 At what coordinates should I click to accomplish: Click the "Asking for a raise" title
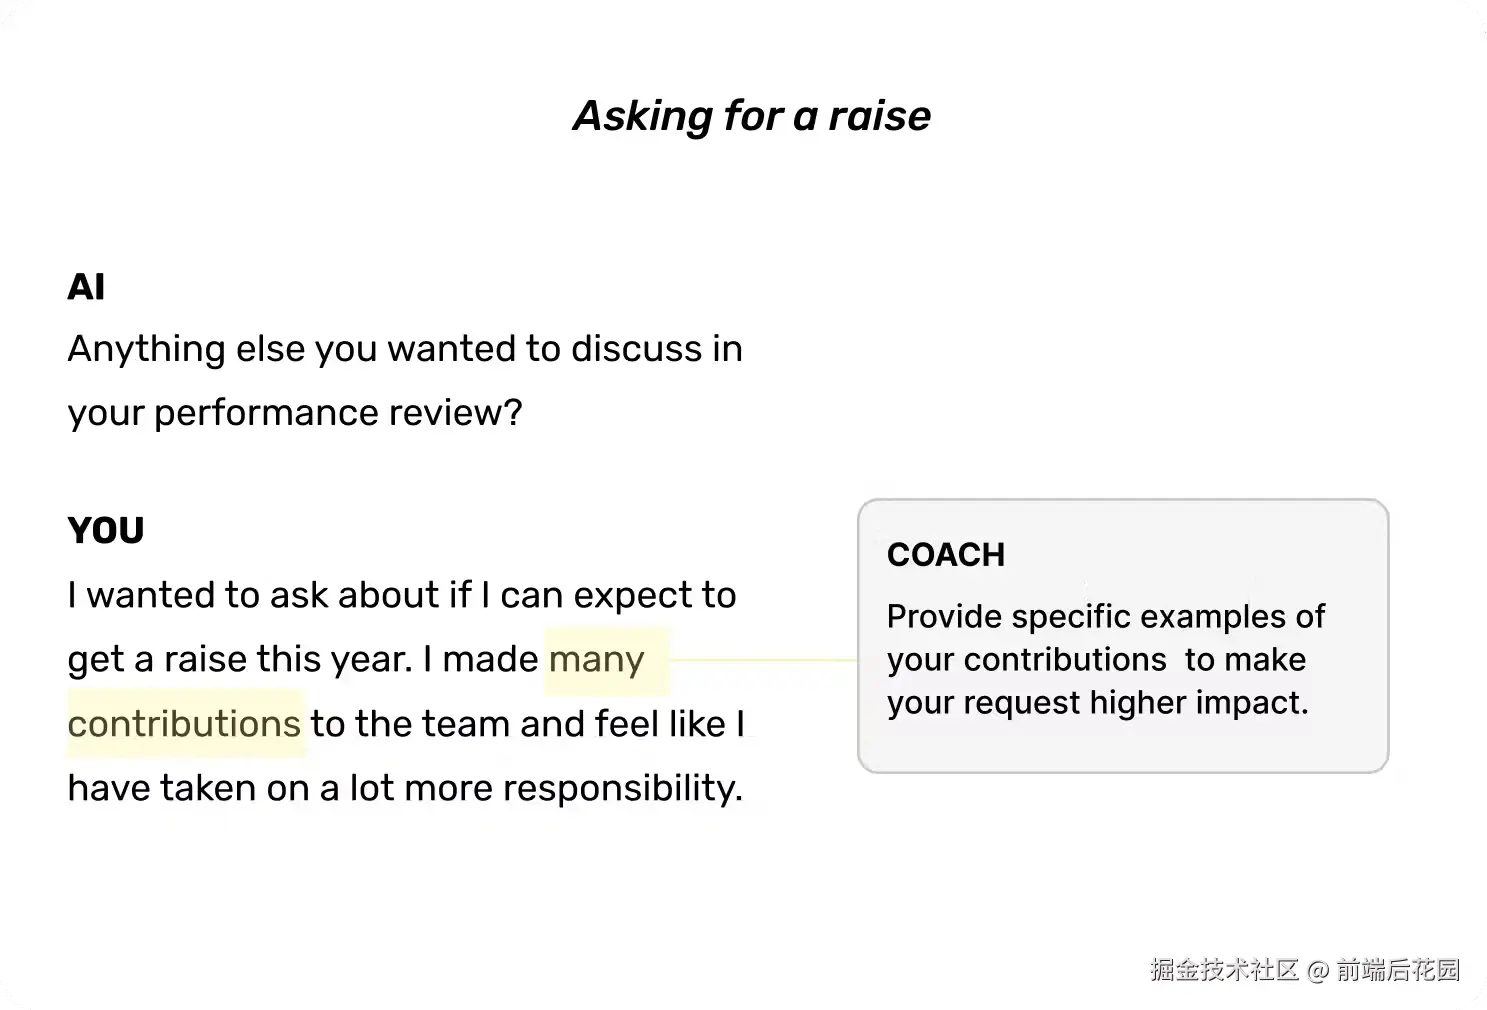coord(751,116)
